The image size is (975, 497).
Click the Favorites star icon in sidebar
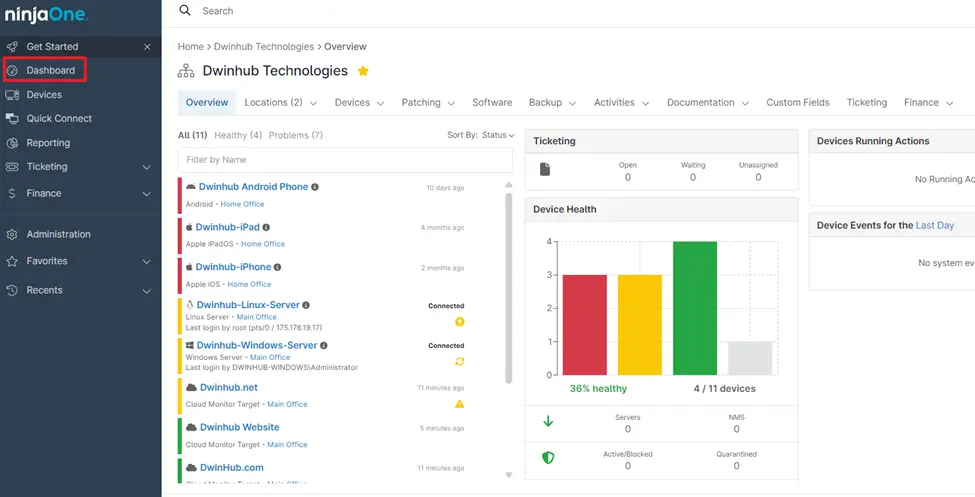(12, 261)
